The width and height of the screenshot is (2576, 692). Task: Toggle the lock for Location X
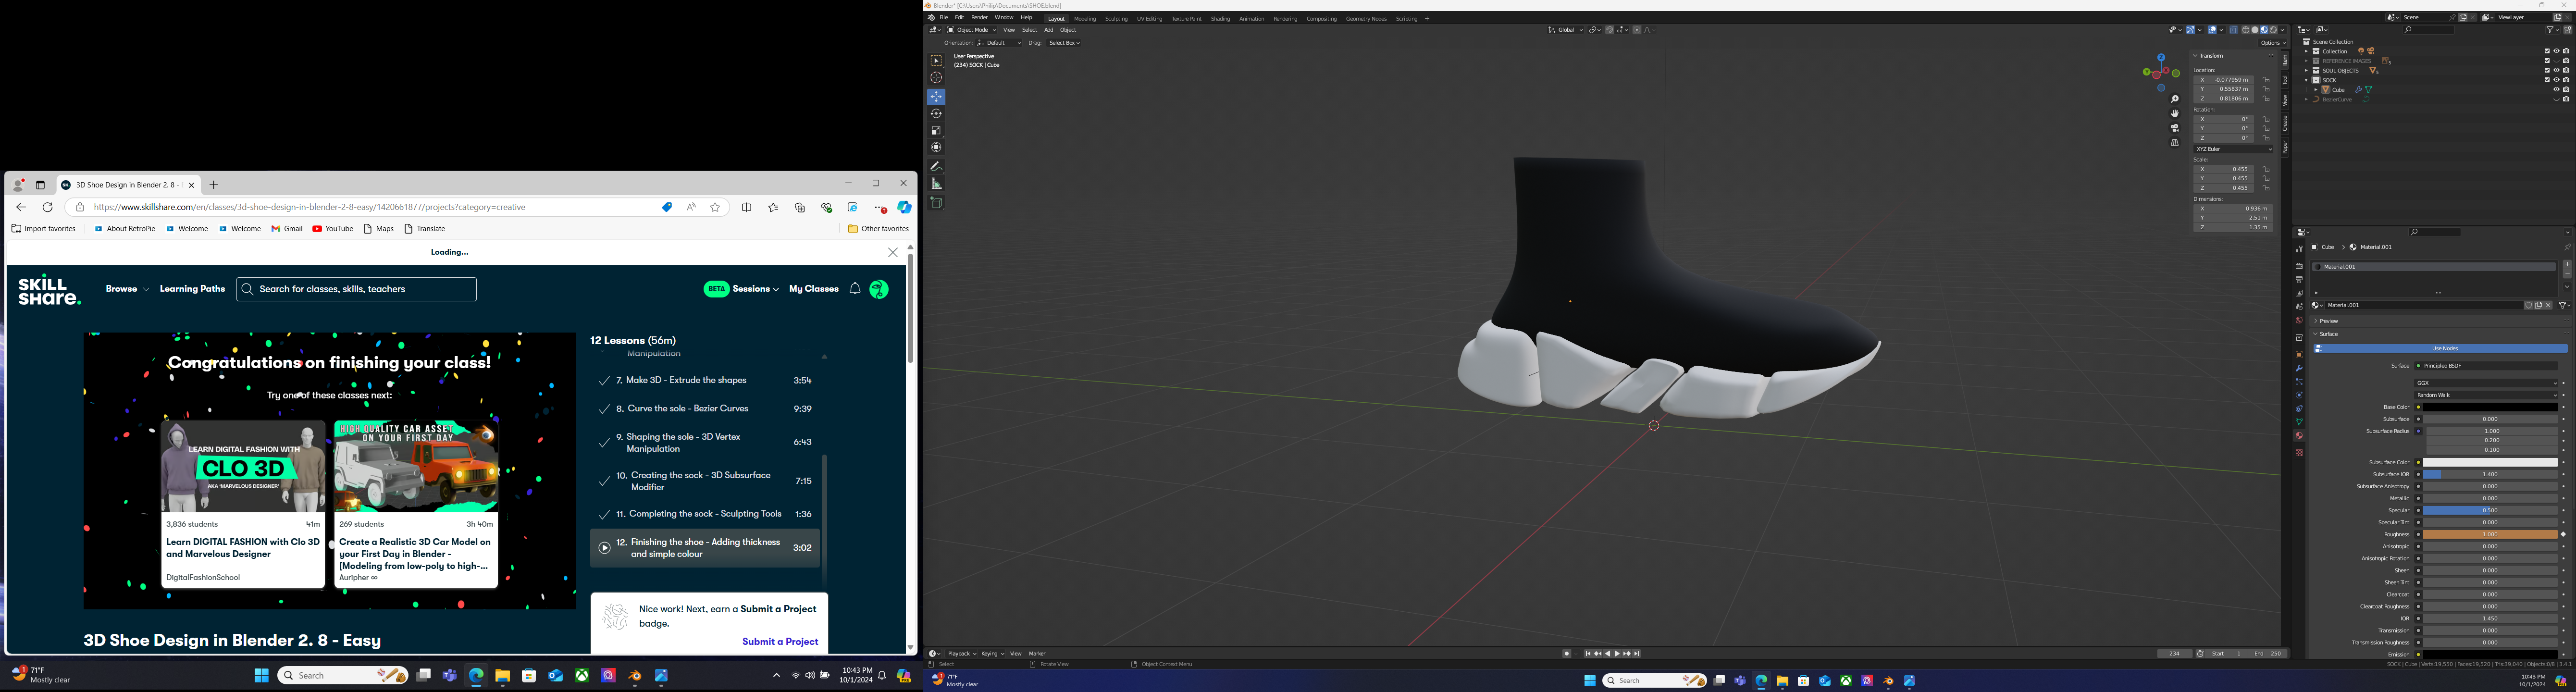[2266, 80]
